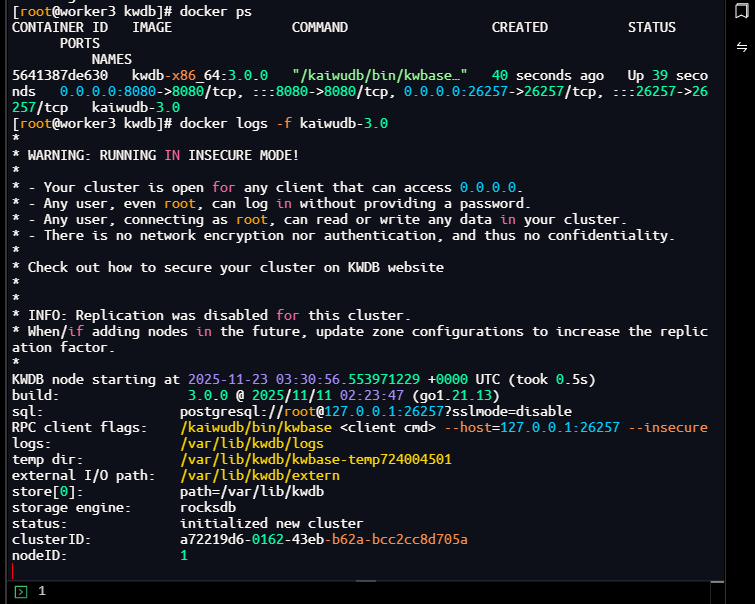Click the '--insecure' flag text

(668, 427)
